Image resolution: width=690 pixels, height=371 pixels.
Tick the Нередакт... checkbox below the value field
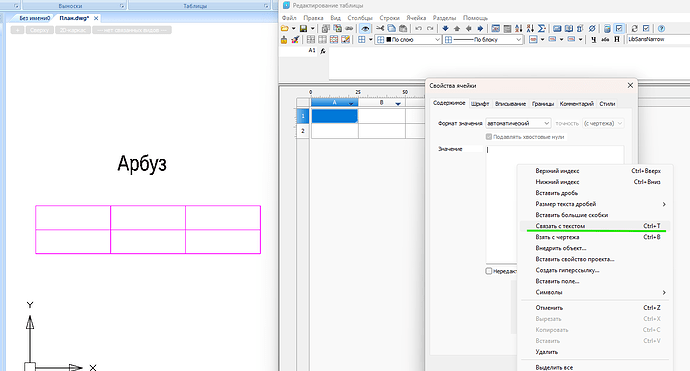click(x=488, y=271)
